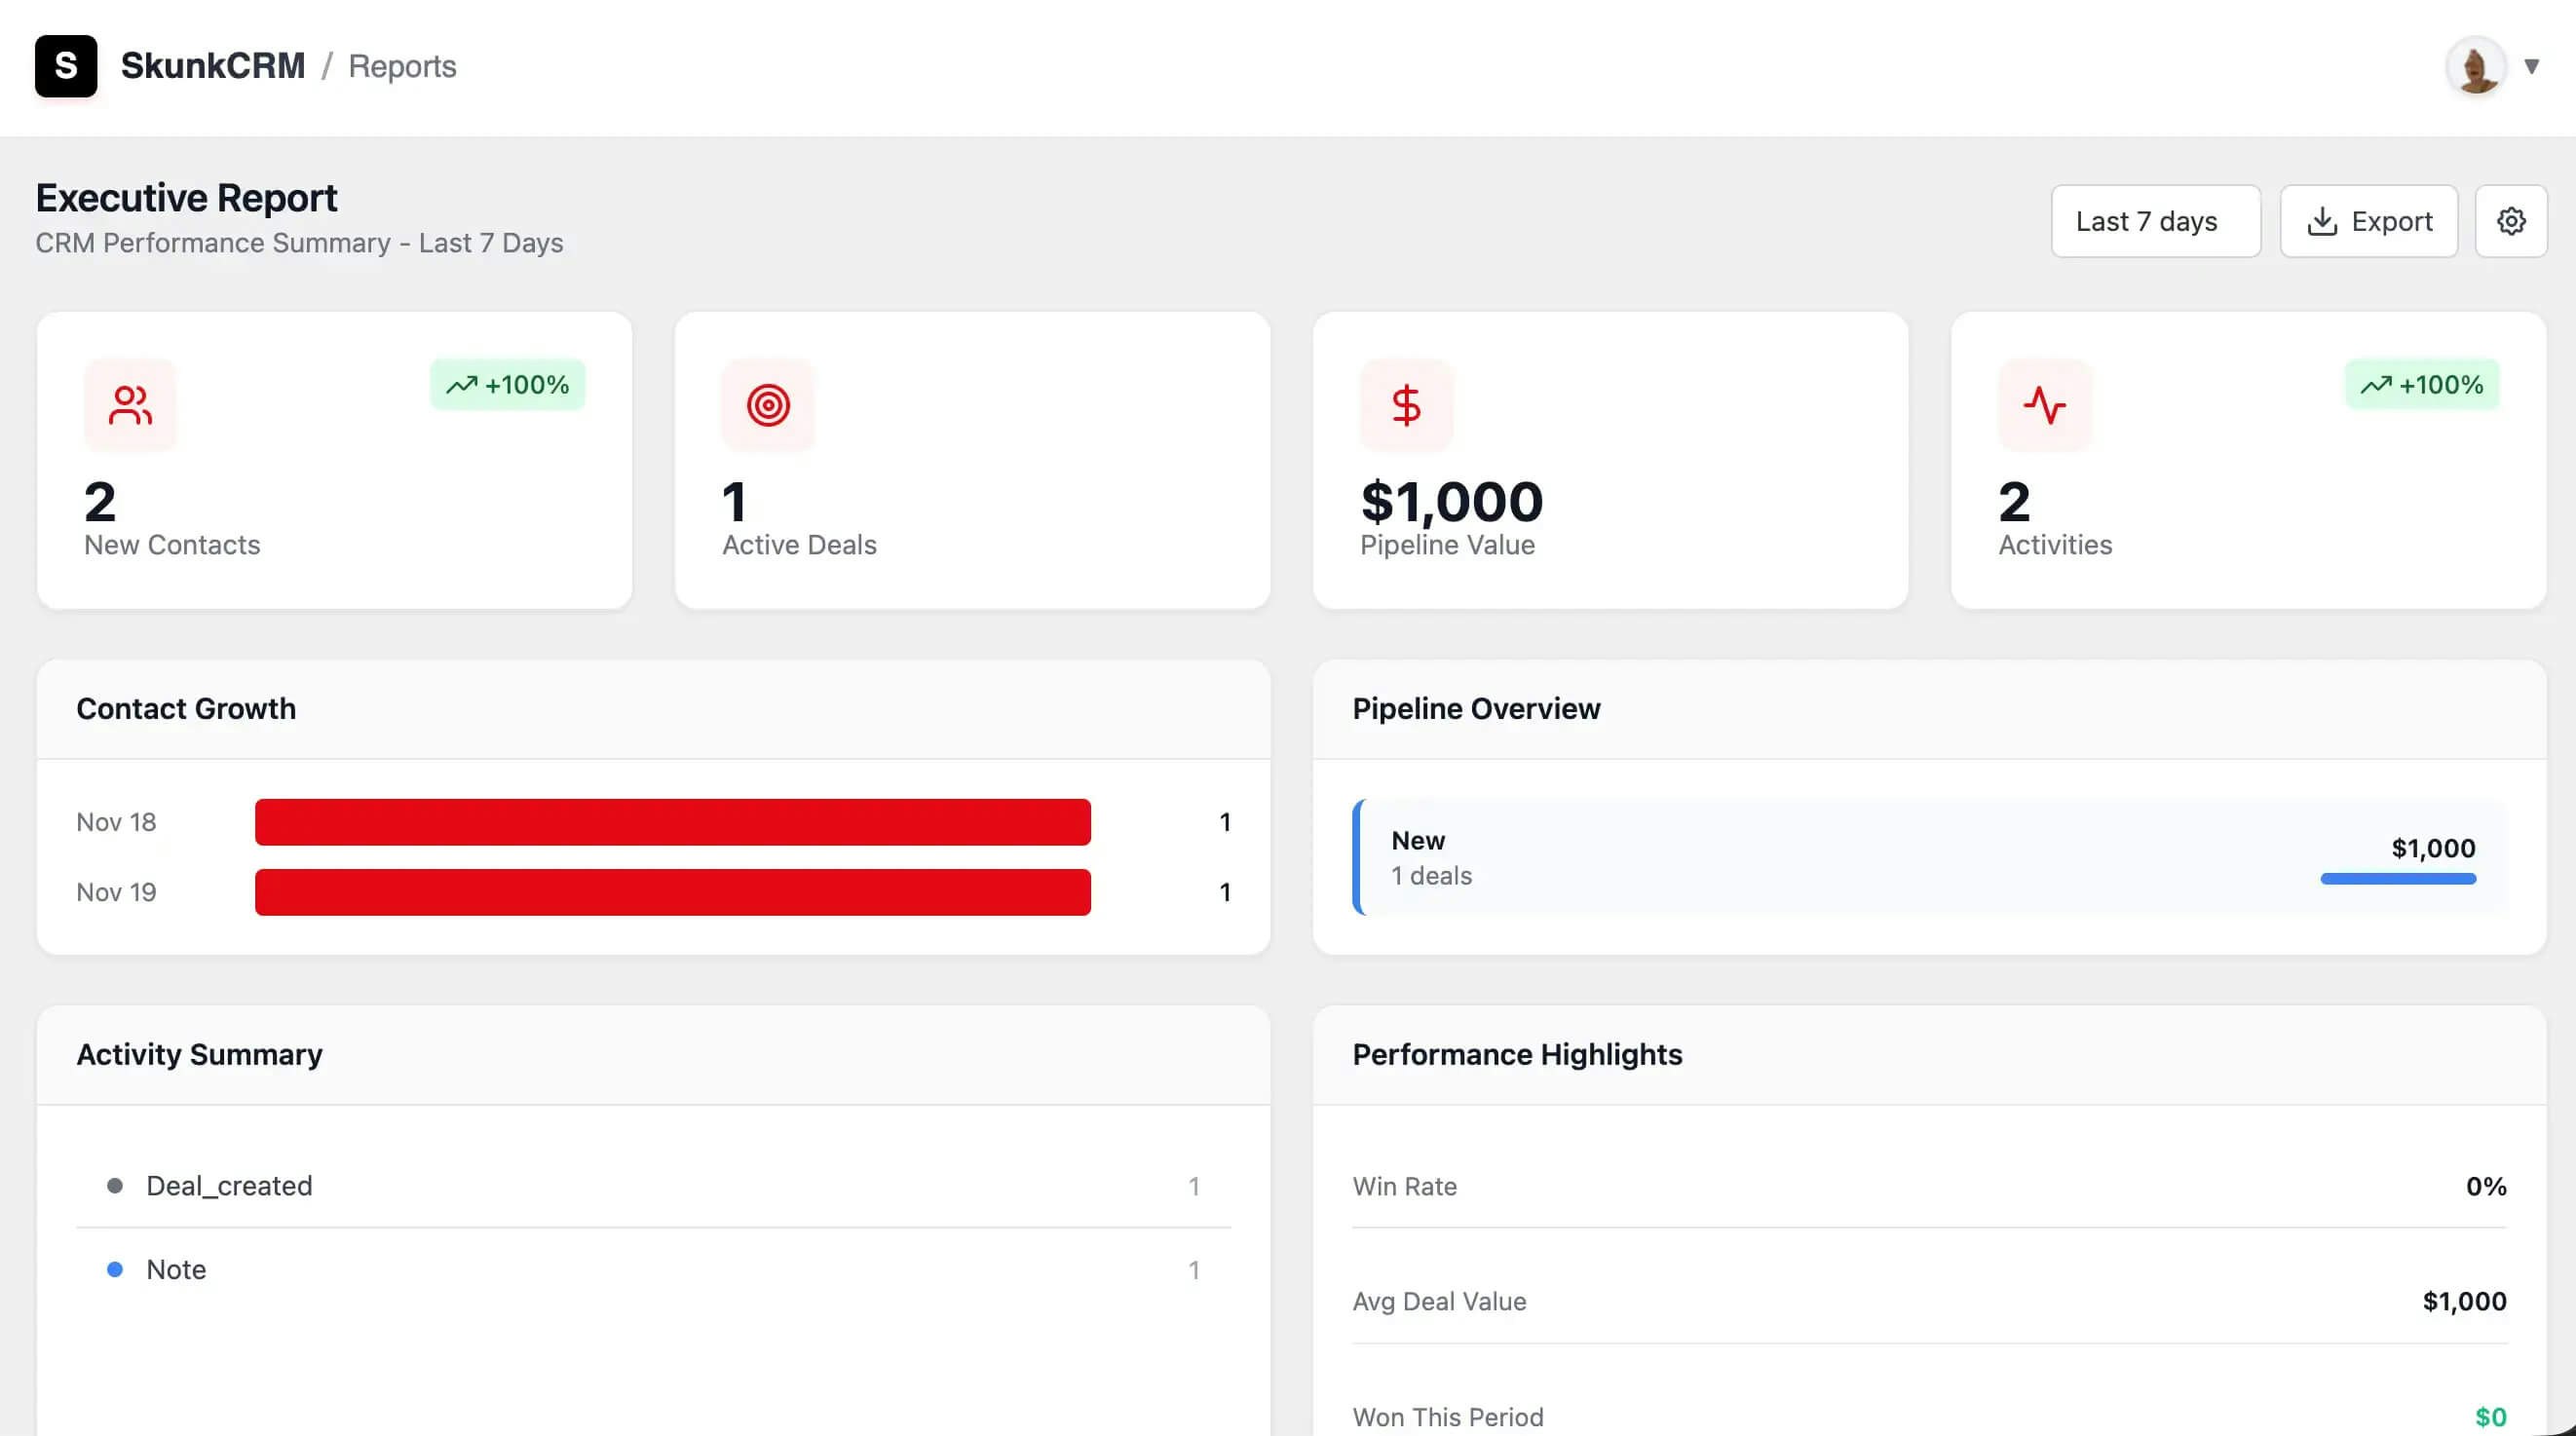Click the Activities pulse icon
This screenshot has height=1436, width=2576.
pos(2044,404)
